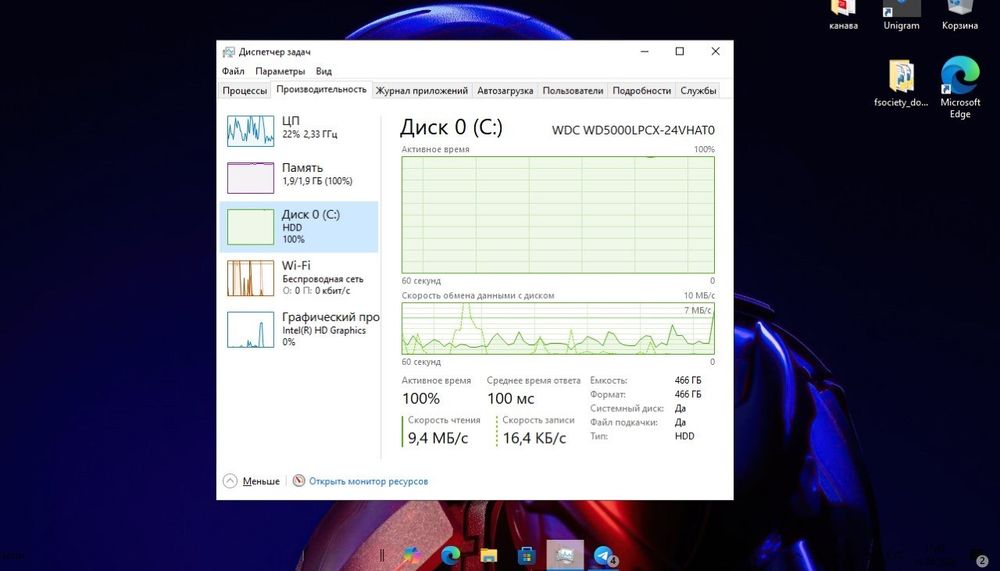Open the канава desktop icon
The height and width of the screenshot is (571, 1000).
(843, 15)
